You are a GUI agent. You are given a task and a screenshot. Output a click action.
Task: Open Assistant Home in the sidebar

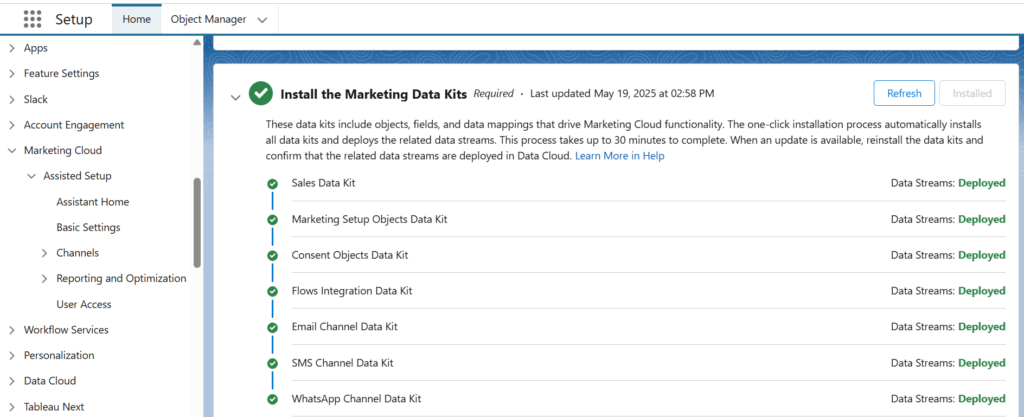93,202
